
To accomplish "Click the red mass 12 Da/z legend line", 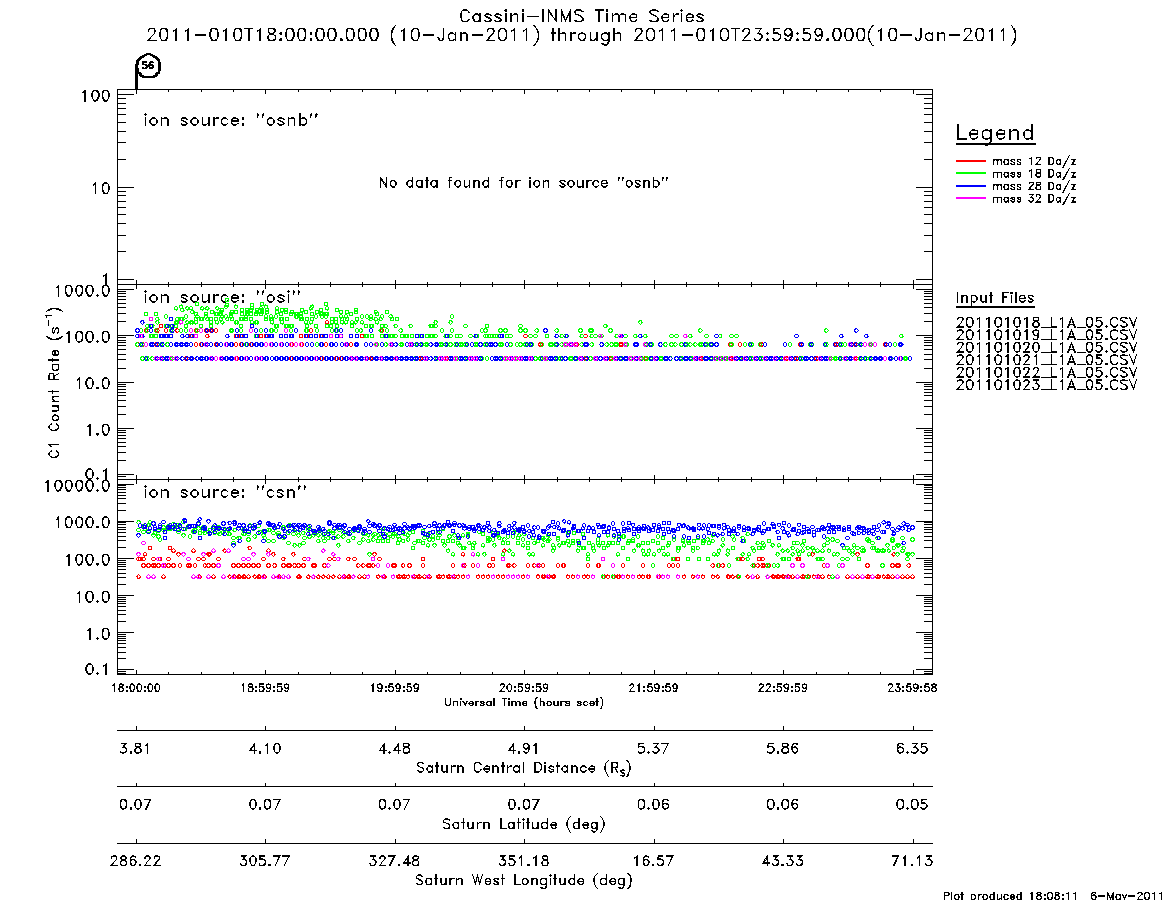I will (x=970, y=161).
